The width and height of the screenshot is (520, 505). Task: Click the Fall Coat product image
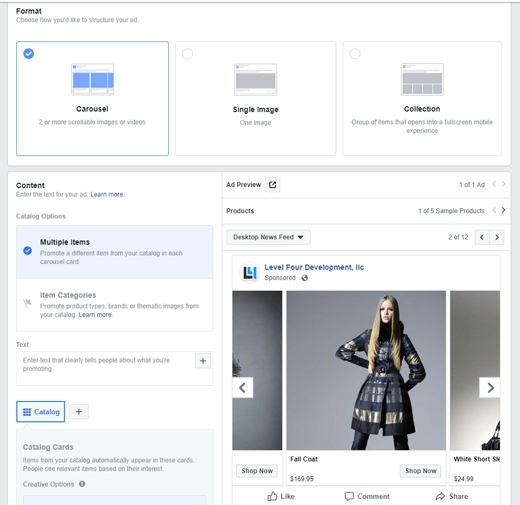366,370
